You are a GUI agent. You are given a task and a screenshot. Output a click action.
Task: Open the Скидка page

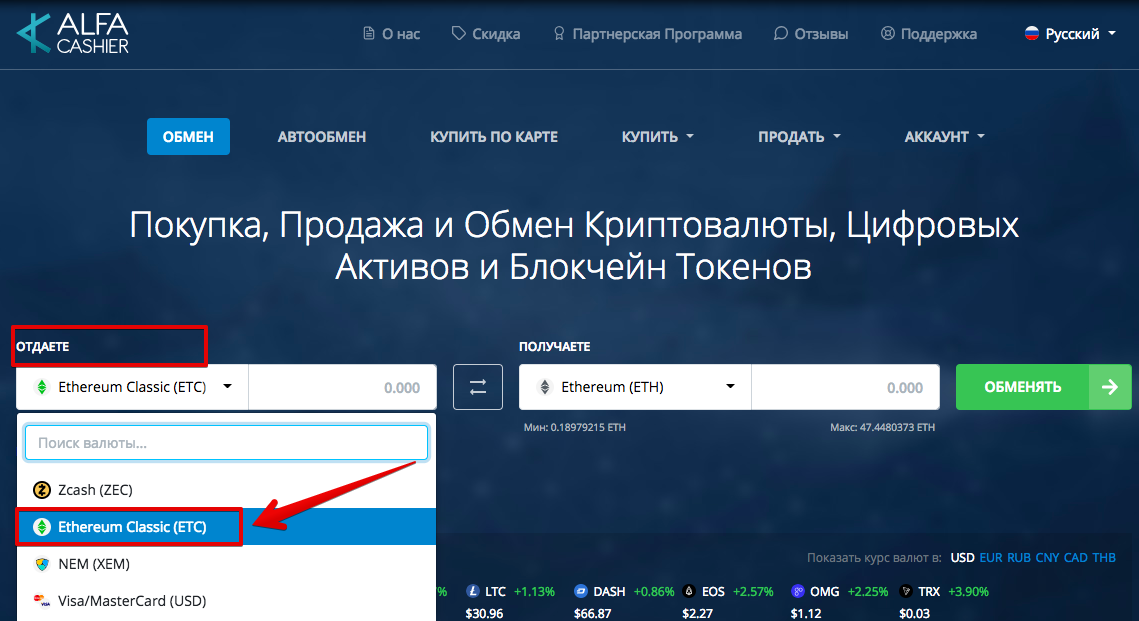pyautogui.click(x=486, y=33)
